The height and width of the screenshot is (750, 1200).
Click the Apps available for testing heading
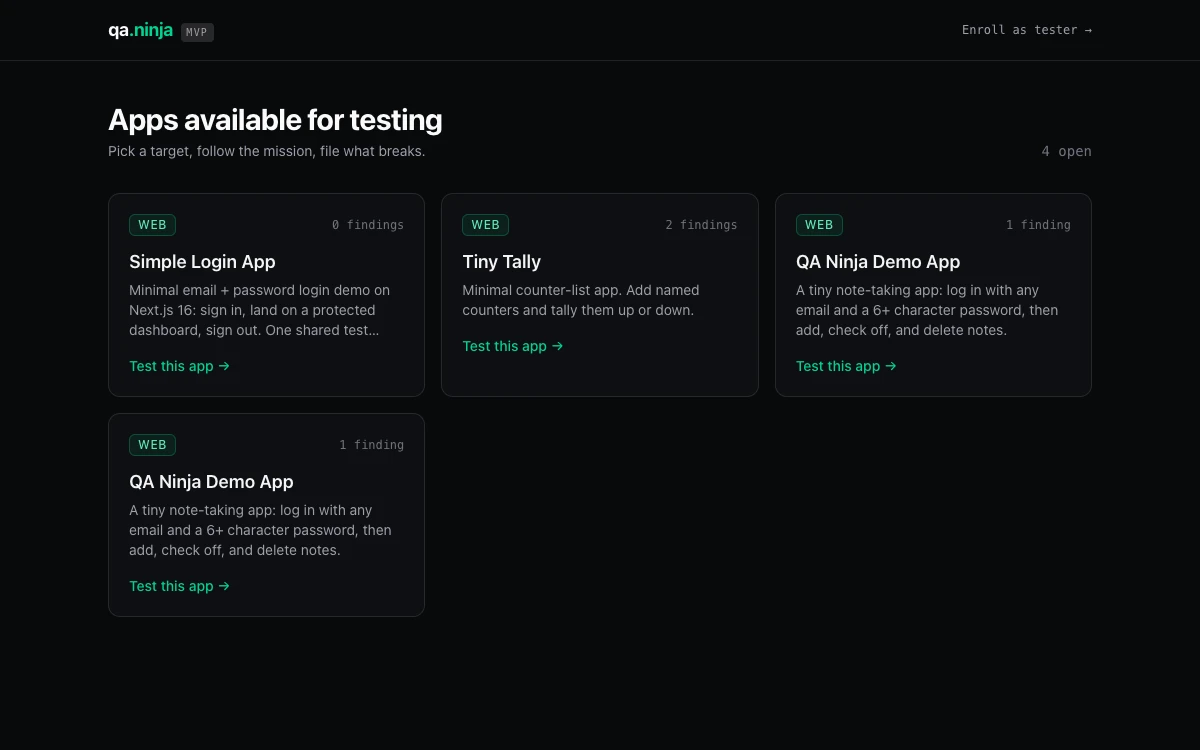point(275,120)
